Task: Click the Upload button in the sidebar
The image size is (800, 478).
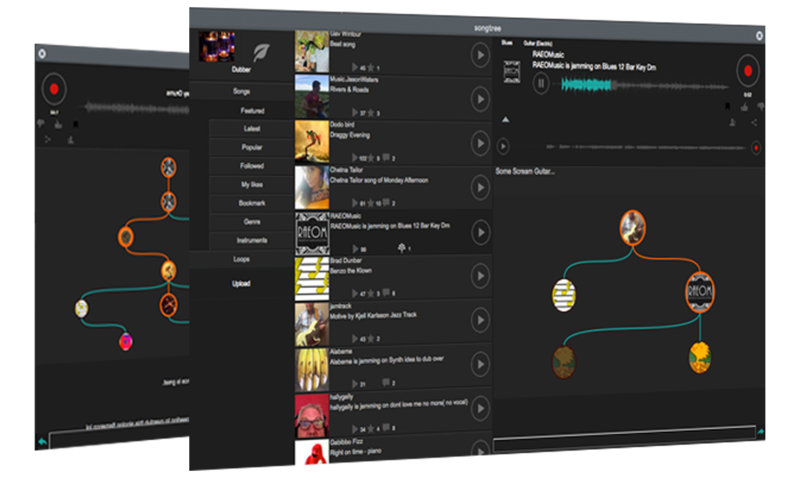Action: click(x=241, y=284)
